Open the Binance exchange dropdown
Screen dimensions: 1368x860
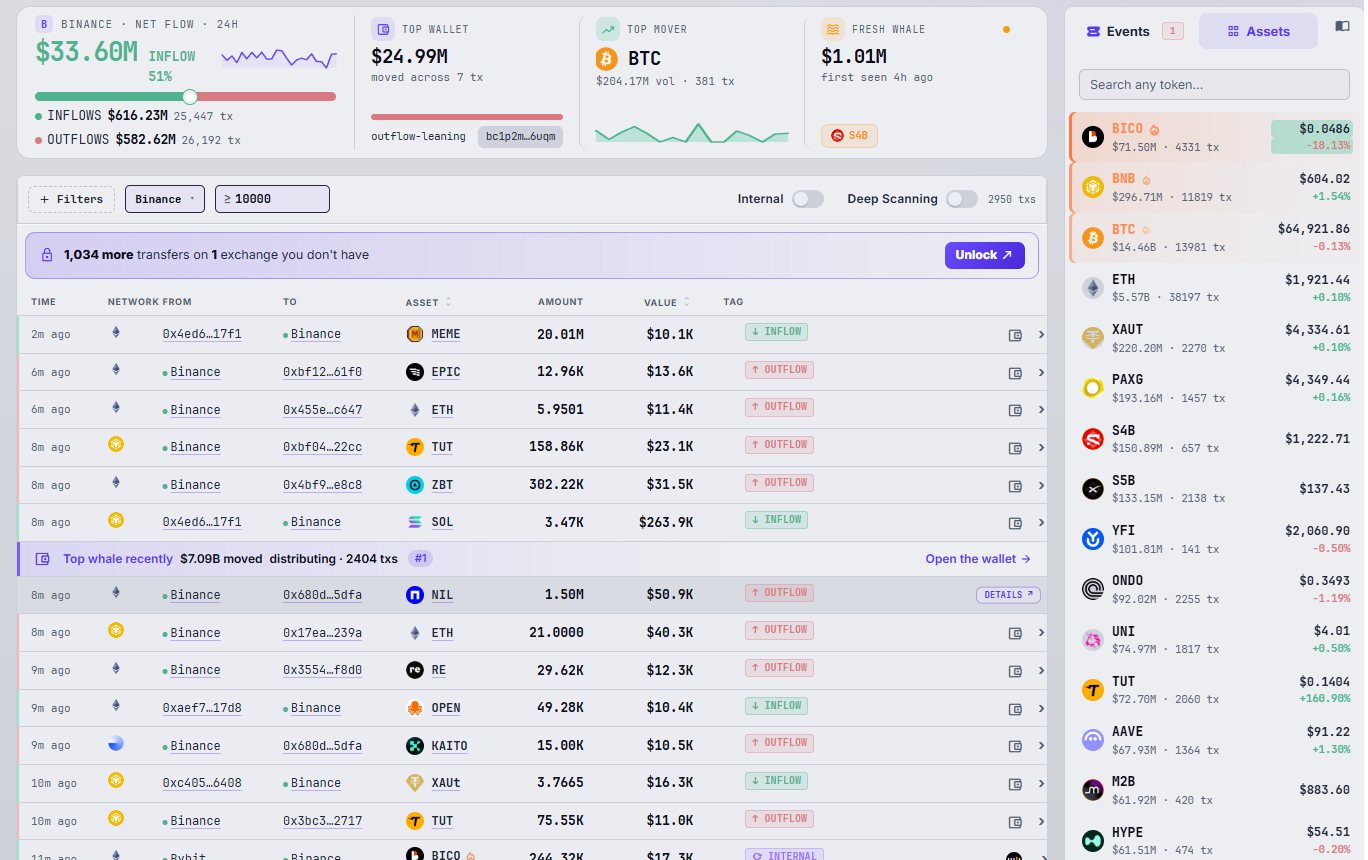click(x=165, y=199)
